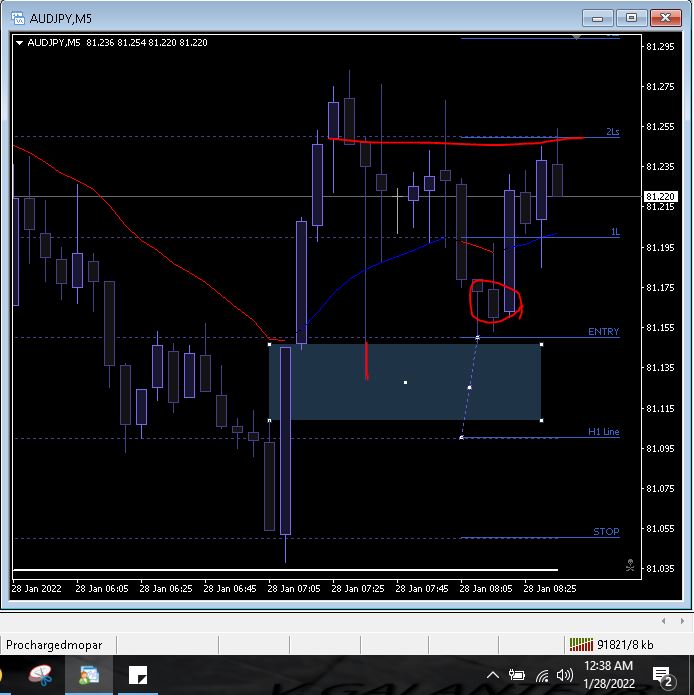
Task: Click the Prochargedmopar profile name in status bar
Action: pyautogui.click(x=54, y=644)
